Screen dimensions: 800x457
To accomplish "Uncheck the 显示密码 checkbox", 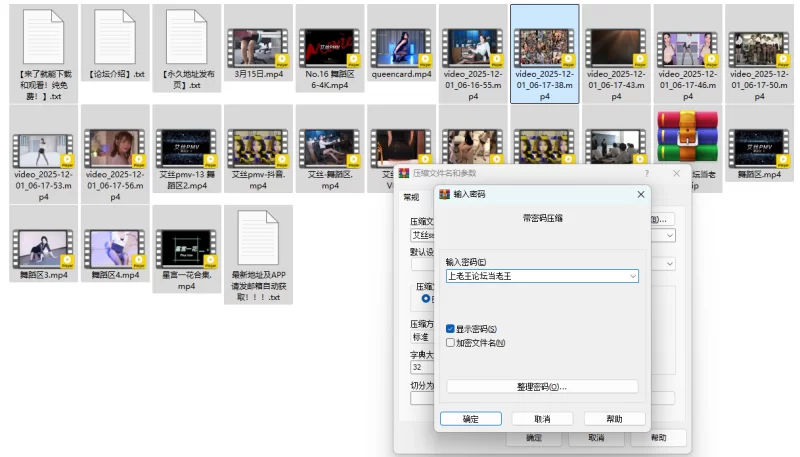I will click(x=451, y=328).
